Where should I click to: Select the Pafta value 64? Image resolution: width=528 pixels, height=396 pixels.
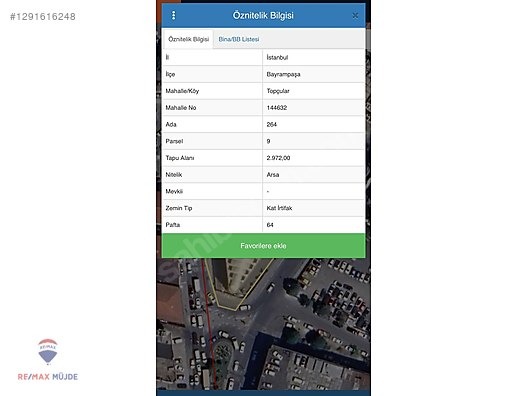click(x=314, y=225)
